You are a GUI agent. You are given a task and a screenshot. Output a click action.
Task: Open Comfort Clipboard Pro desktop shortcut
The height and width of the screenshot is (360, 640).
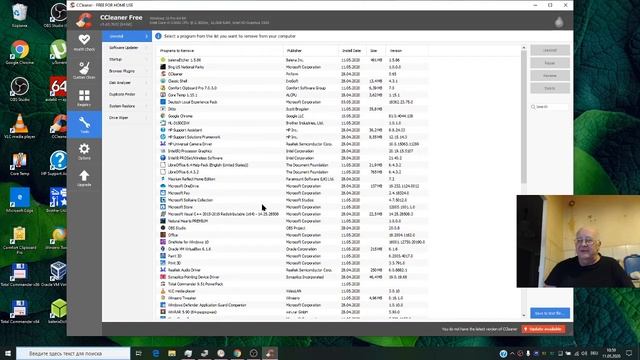point(20,241)
